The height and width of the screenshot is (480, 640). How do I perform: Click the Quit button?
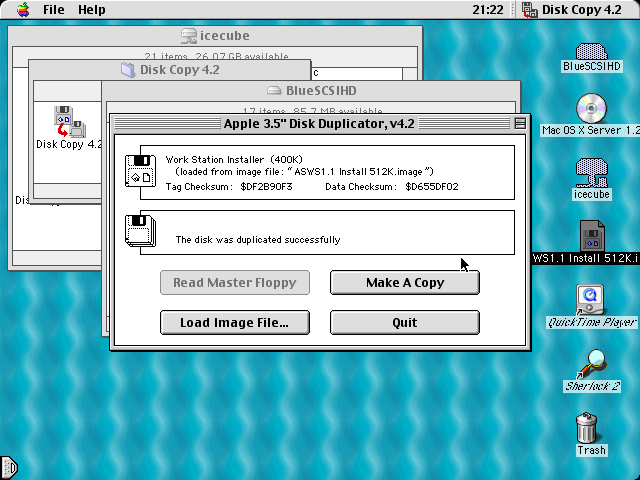(x=404, y=322)
